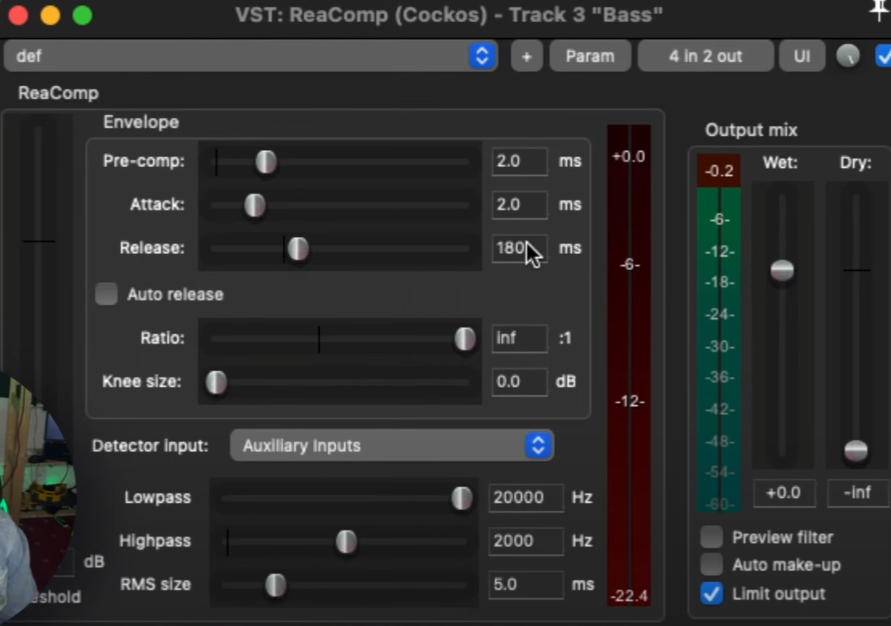Click the Wet fader handle
This screenshot has width=891, height=626.
782,270
